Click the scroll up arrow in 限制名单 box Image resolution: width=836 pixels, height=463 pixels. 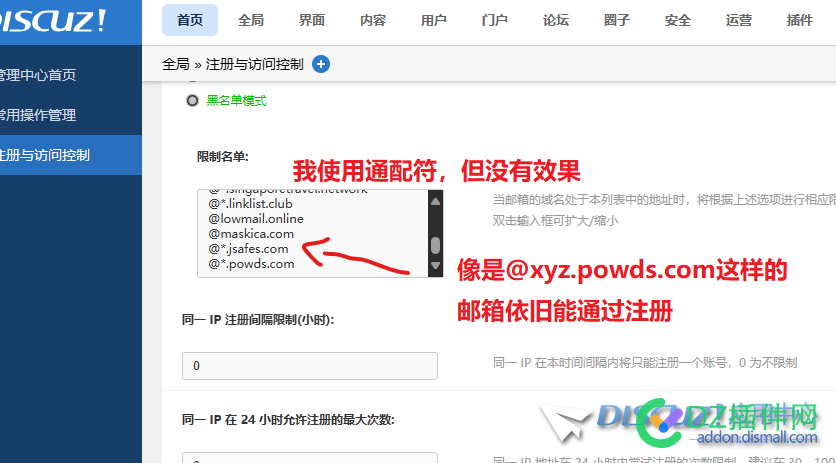tap(436, 202)
